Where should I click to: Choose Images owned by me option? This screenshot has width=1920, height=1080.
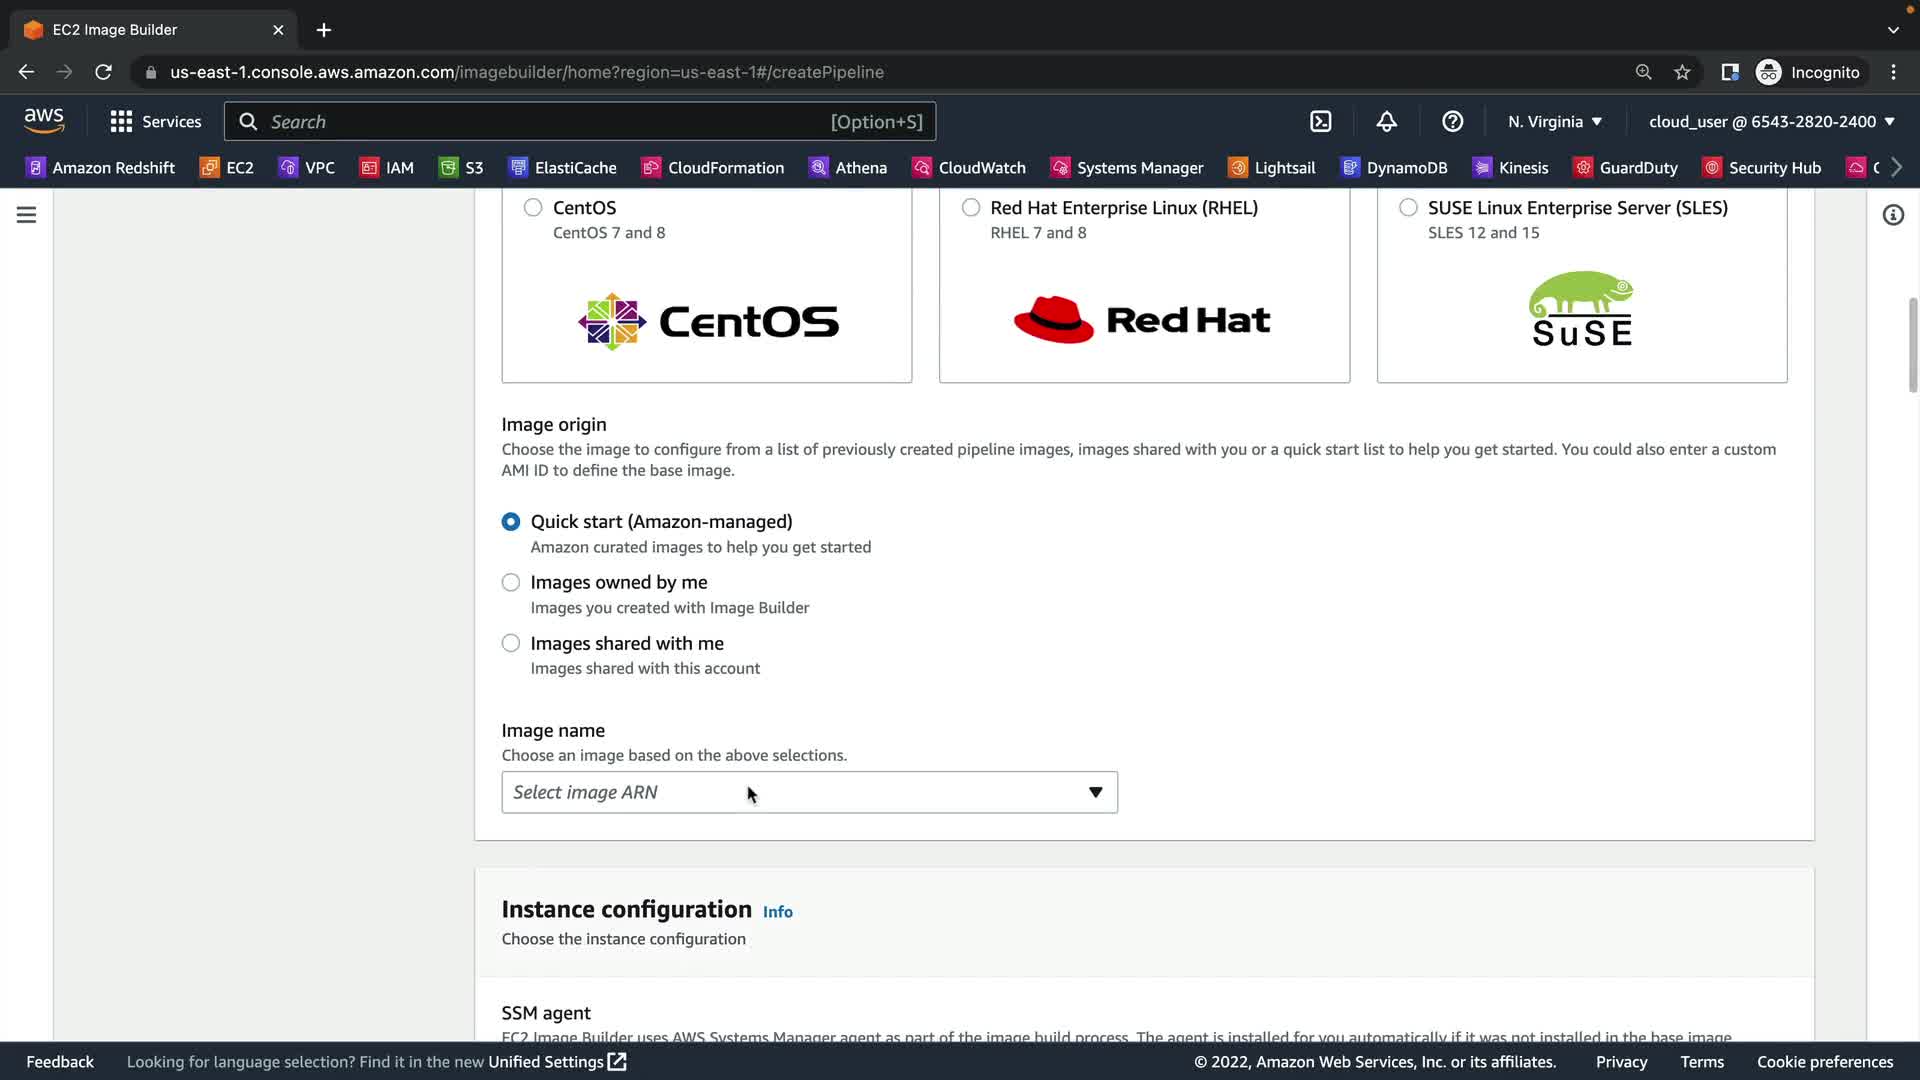(511, 582)
